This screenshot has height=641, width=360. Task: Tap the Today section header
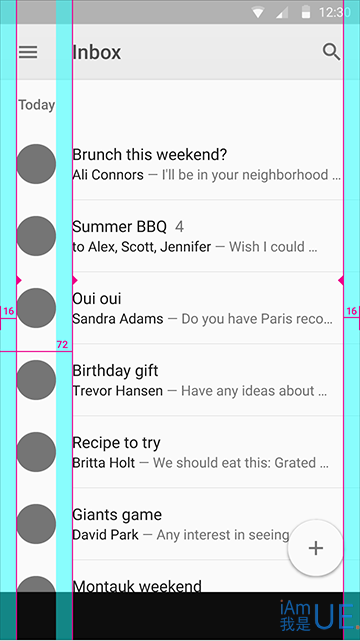click(36, 105)
